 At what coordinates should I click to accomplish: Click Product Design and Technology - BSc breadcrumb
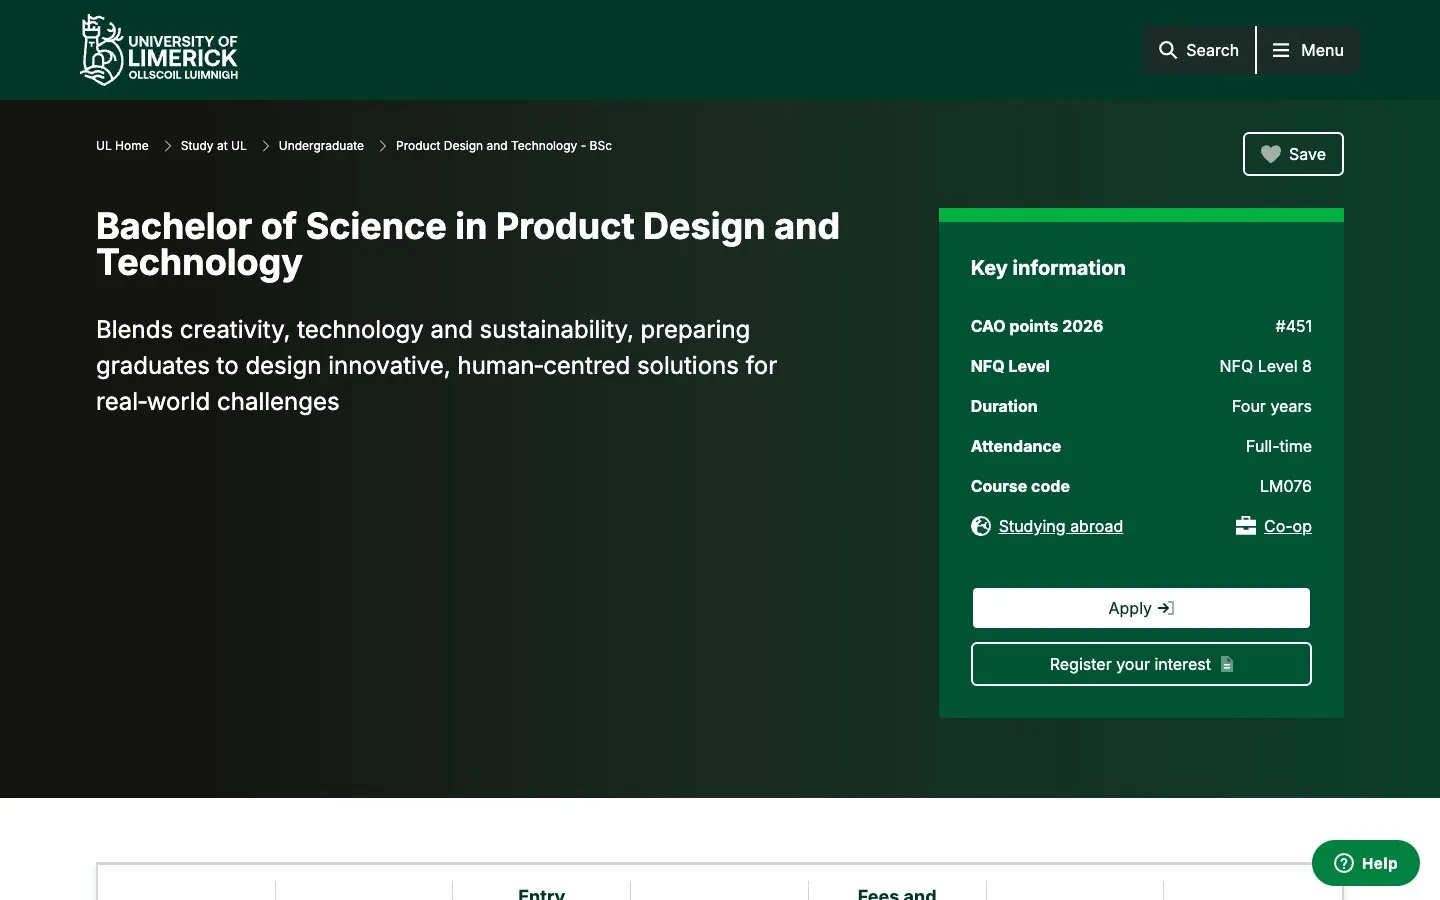[x=504, y=146]
